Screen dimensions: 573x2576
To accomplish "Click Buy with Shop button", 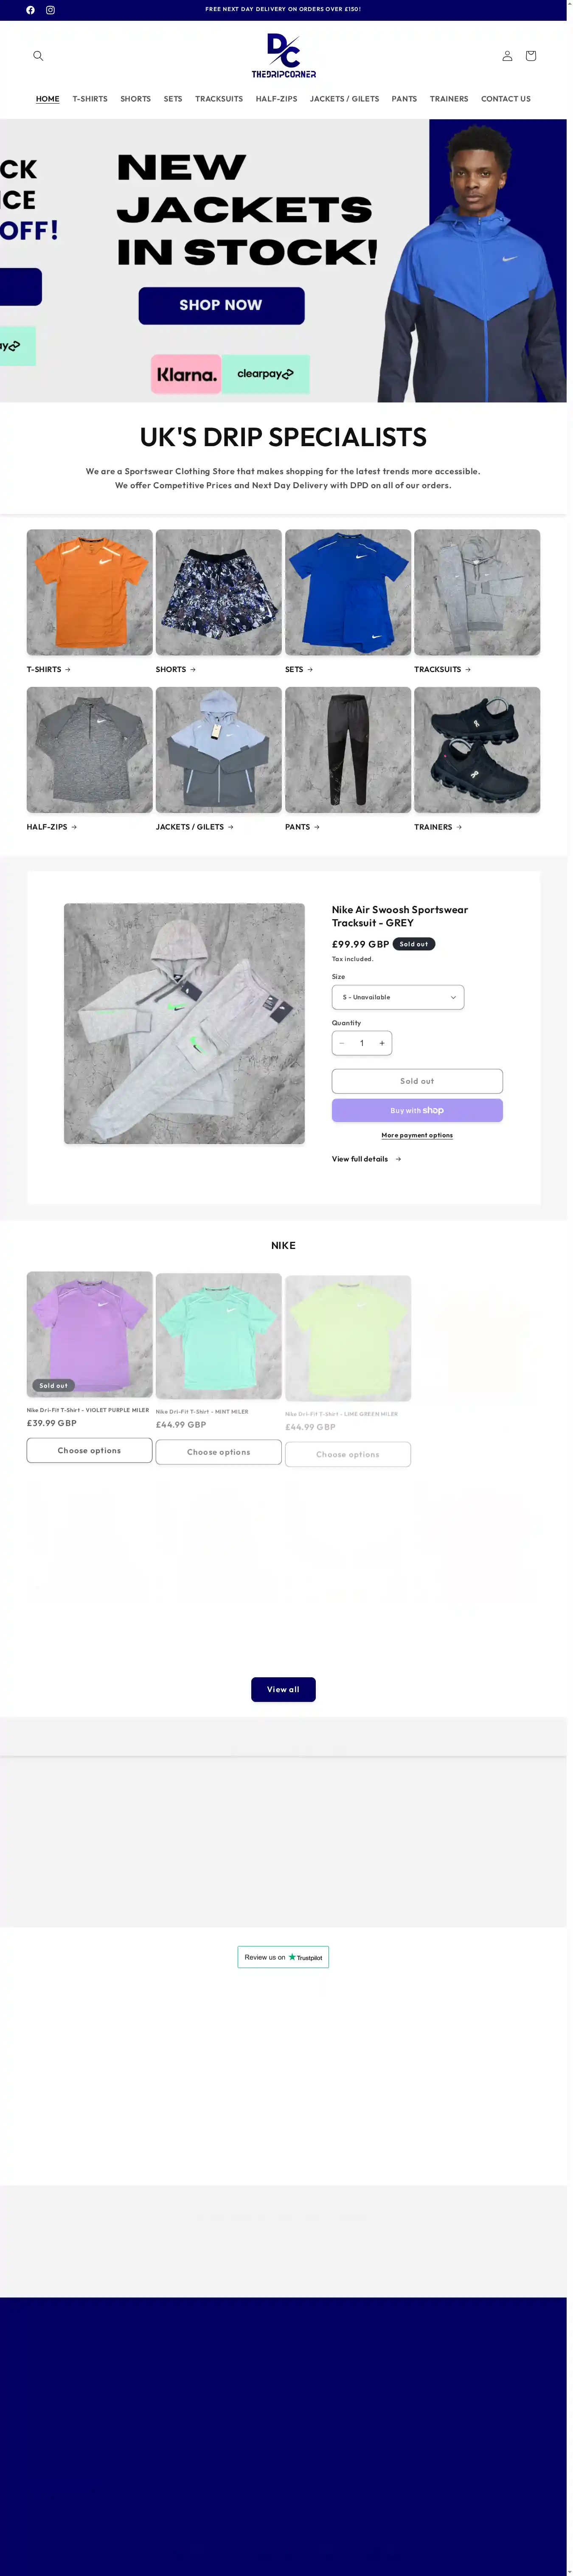I will (x=417, y=1110).
